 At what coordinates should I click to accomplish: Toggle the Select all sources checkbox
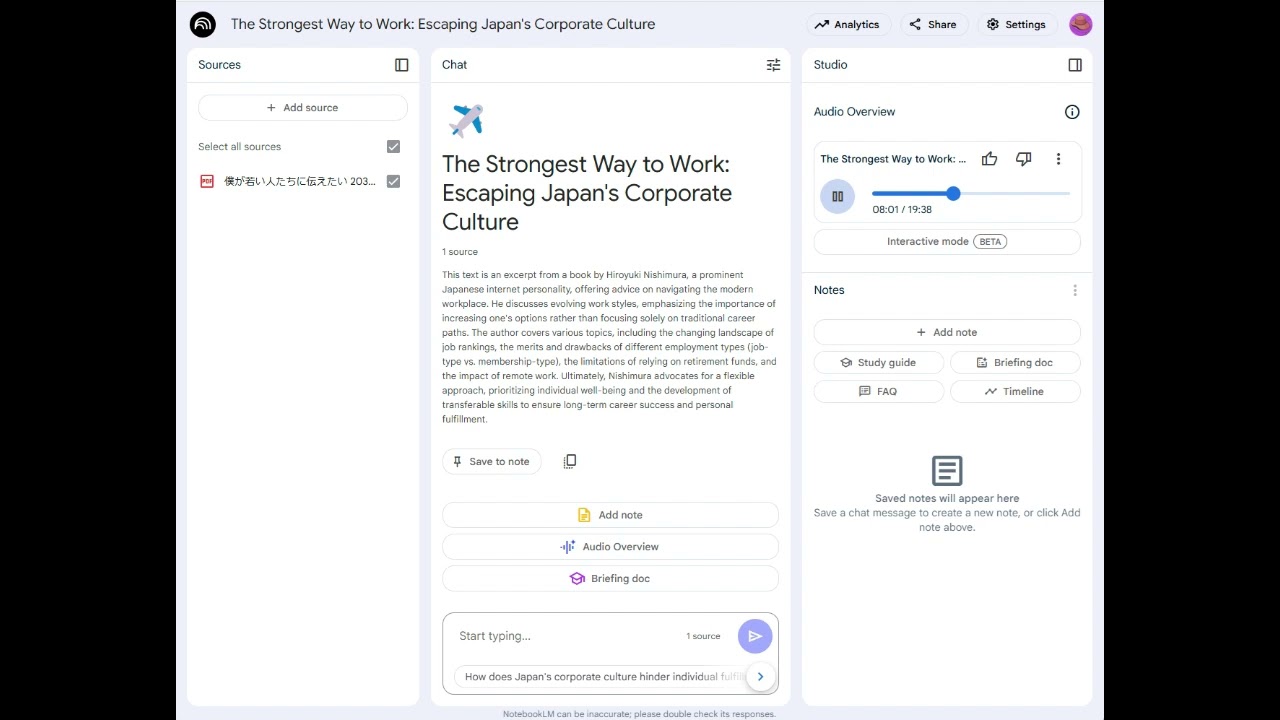pyautogui.click(x=393, y=147)
